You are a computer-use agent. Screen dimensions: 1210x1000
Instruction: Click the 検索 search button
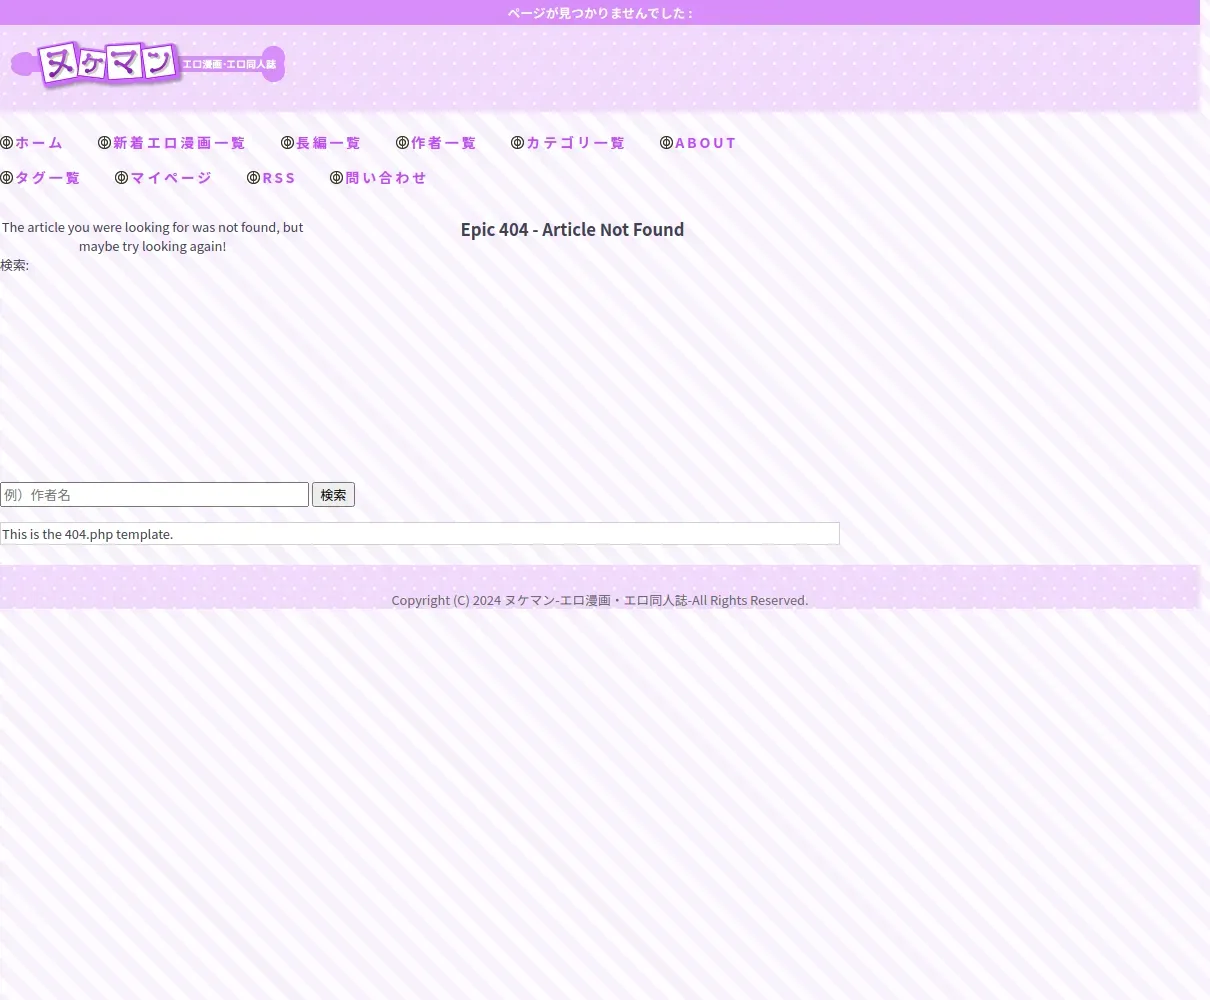pos(333,495)
